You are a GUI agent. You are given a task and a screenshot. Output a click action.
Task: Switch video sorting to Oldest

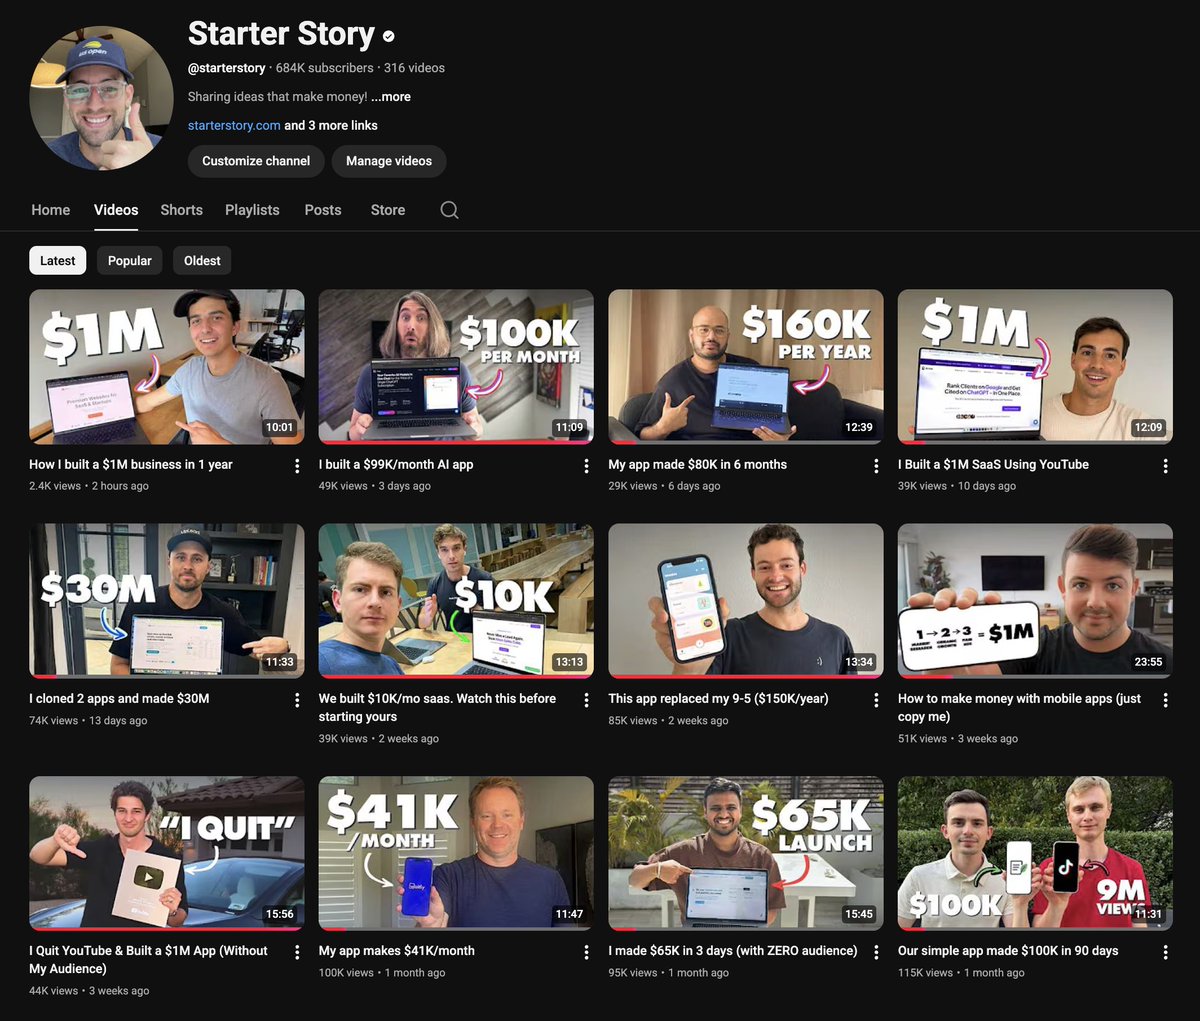(202, 261)
